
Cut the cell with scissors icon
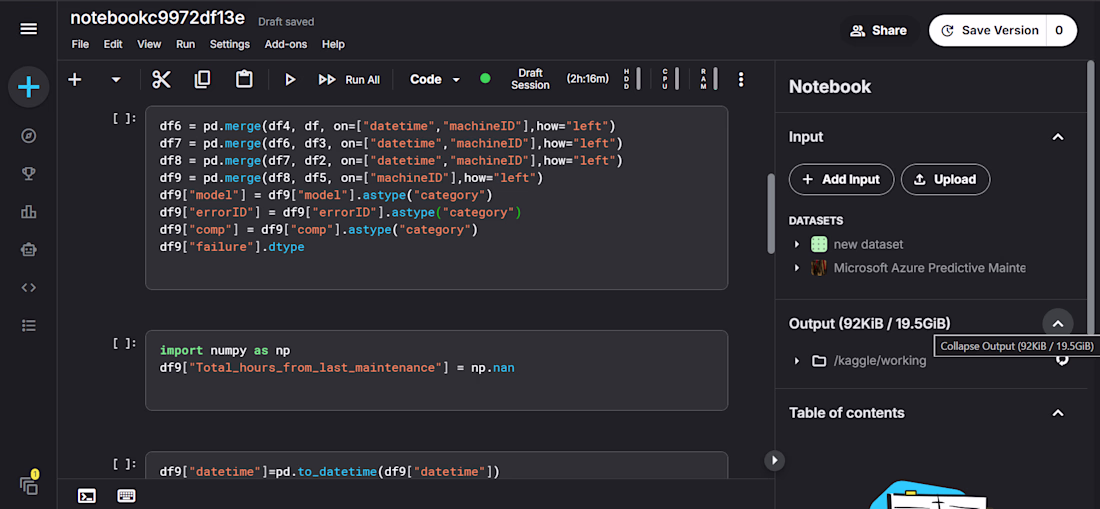(161, 80)
